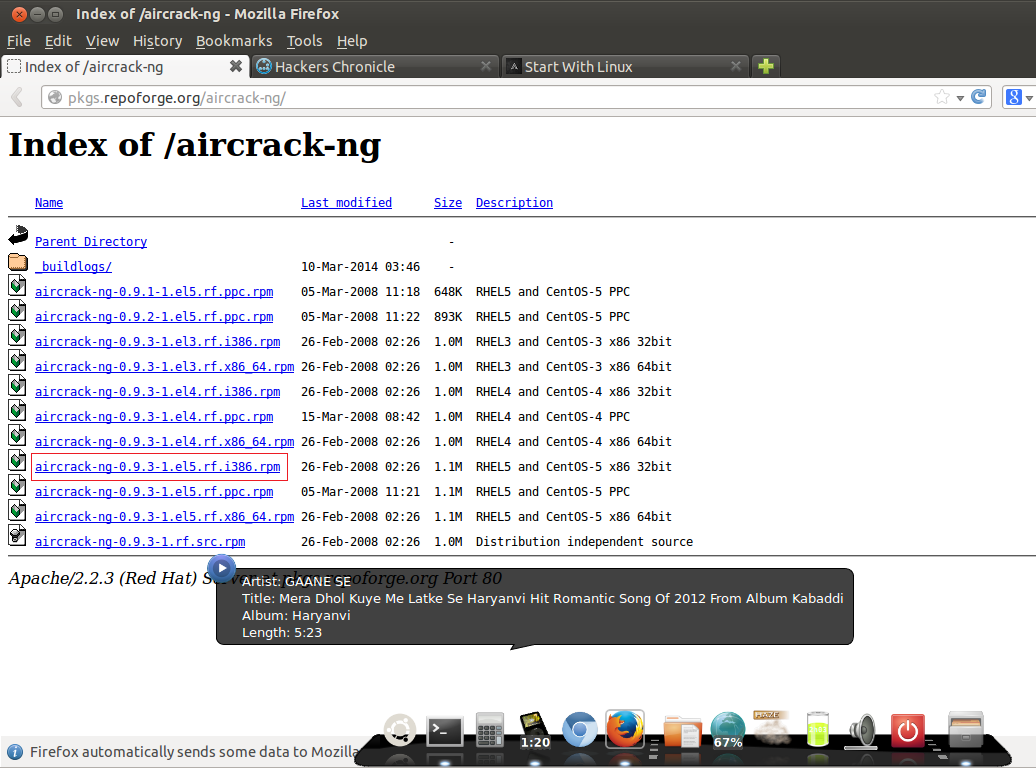The image size is (1036, 768).
Task: Bookmark this page with the star icon
Action: pyautogui.click(x=942, y=98)
